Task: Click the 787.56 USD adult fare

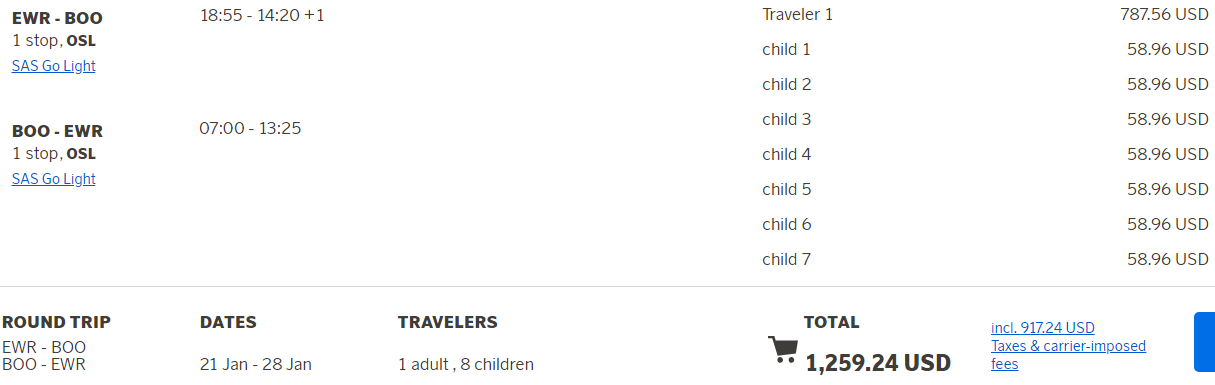Action: pyautogui.click(x=1164, y=14)
